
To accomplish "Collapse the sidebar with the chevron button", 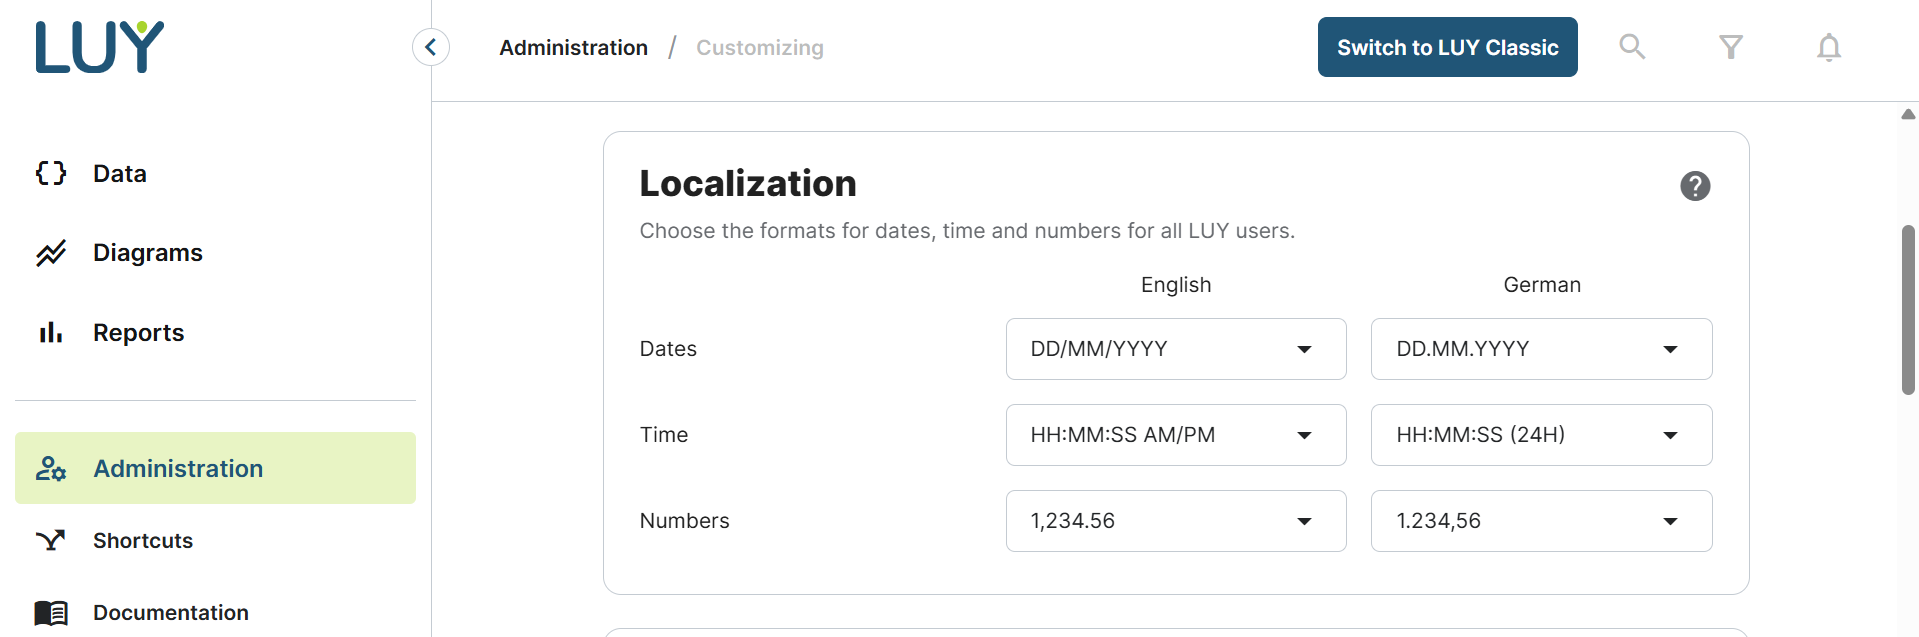I will click(431, 47).
